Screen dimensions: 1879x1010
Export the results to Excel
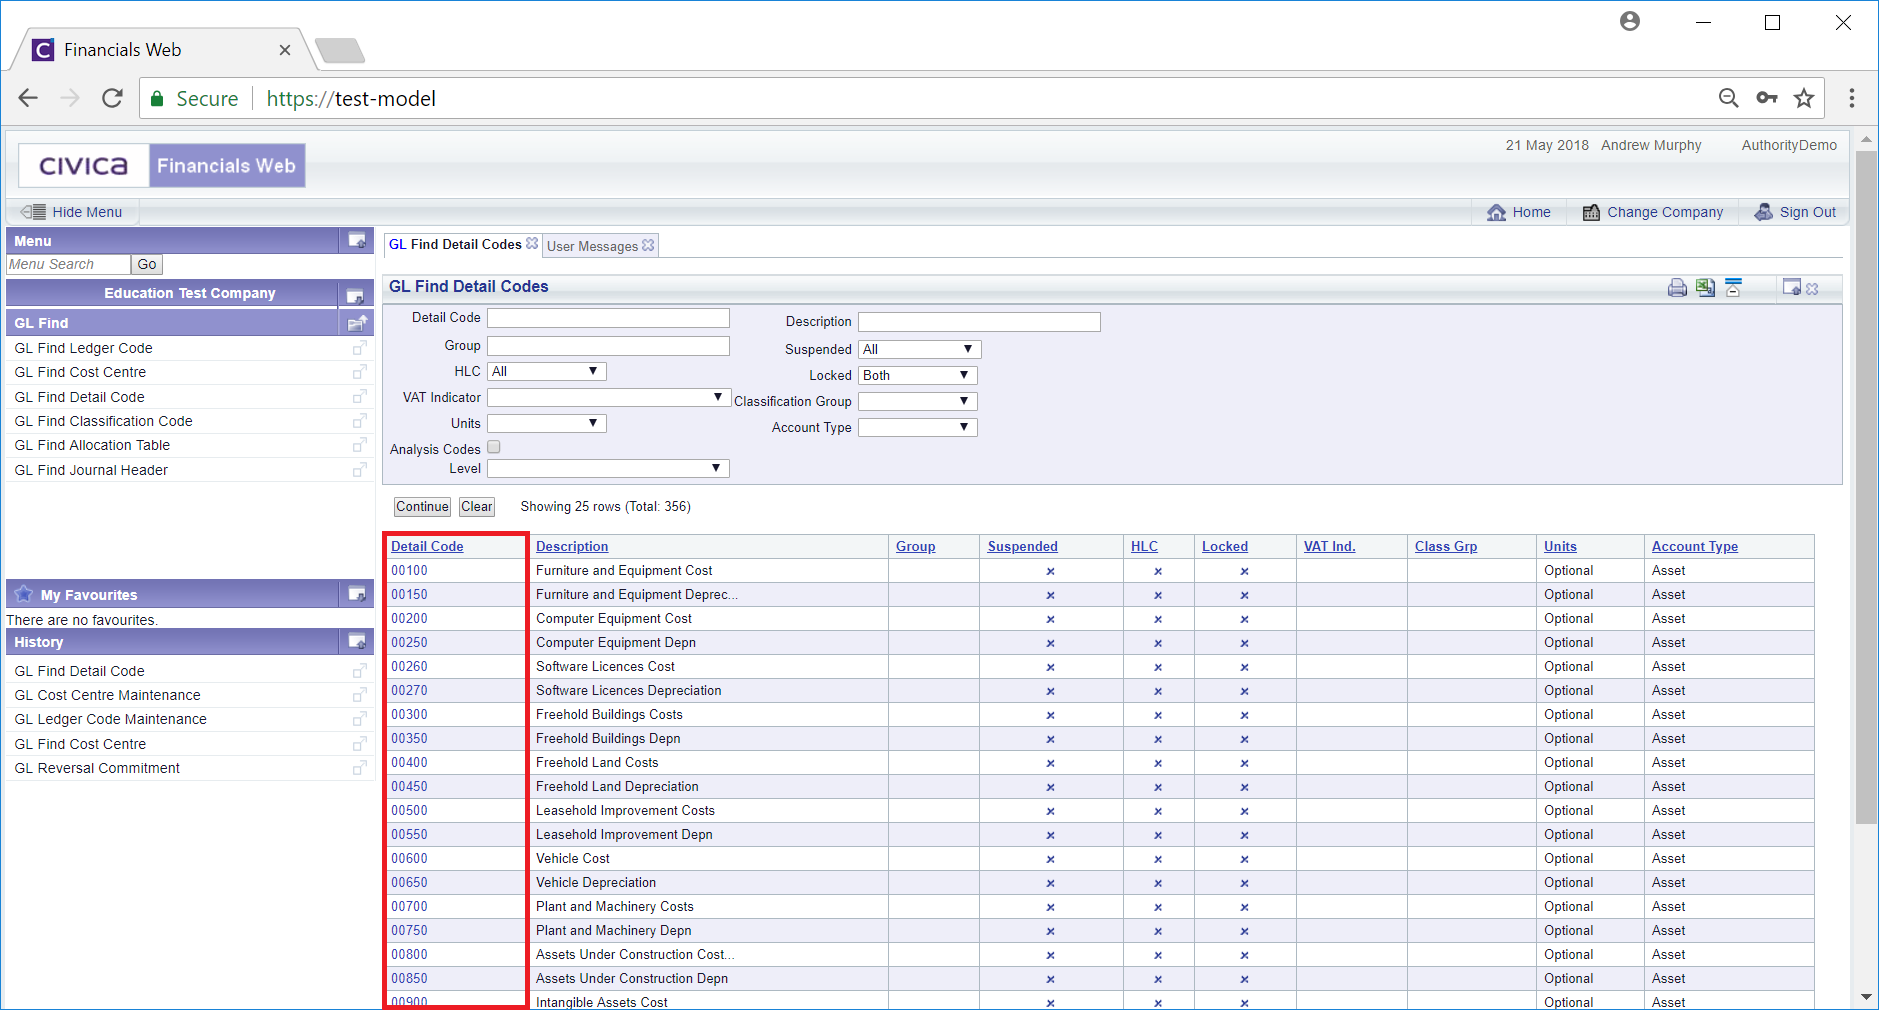pyautogui.click(x=1705, y=288)
